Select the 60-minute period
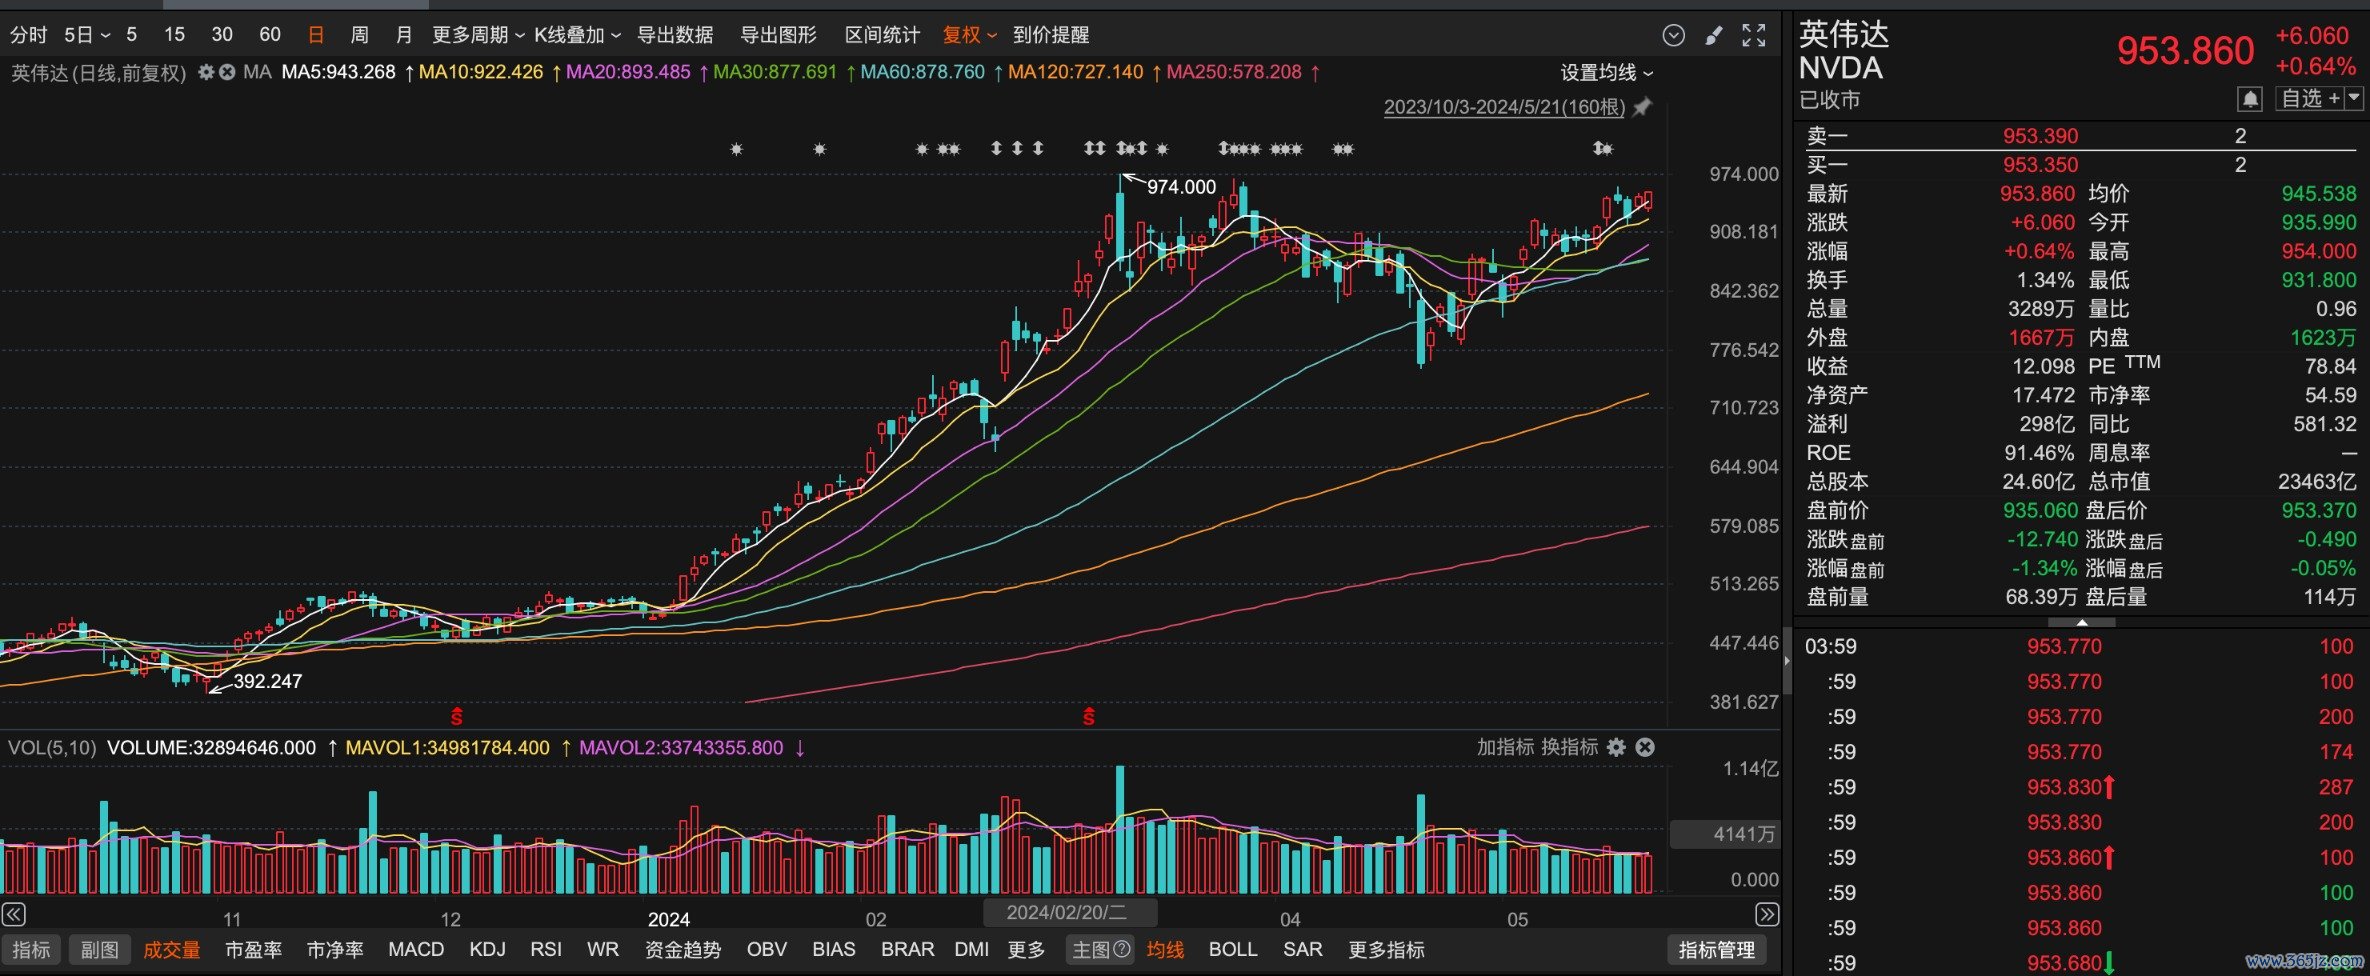Viewport: 2370px width, 976px height. (270, 35)
